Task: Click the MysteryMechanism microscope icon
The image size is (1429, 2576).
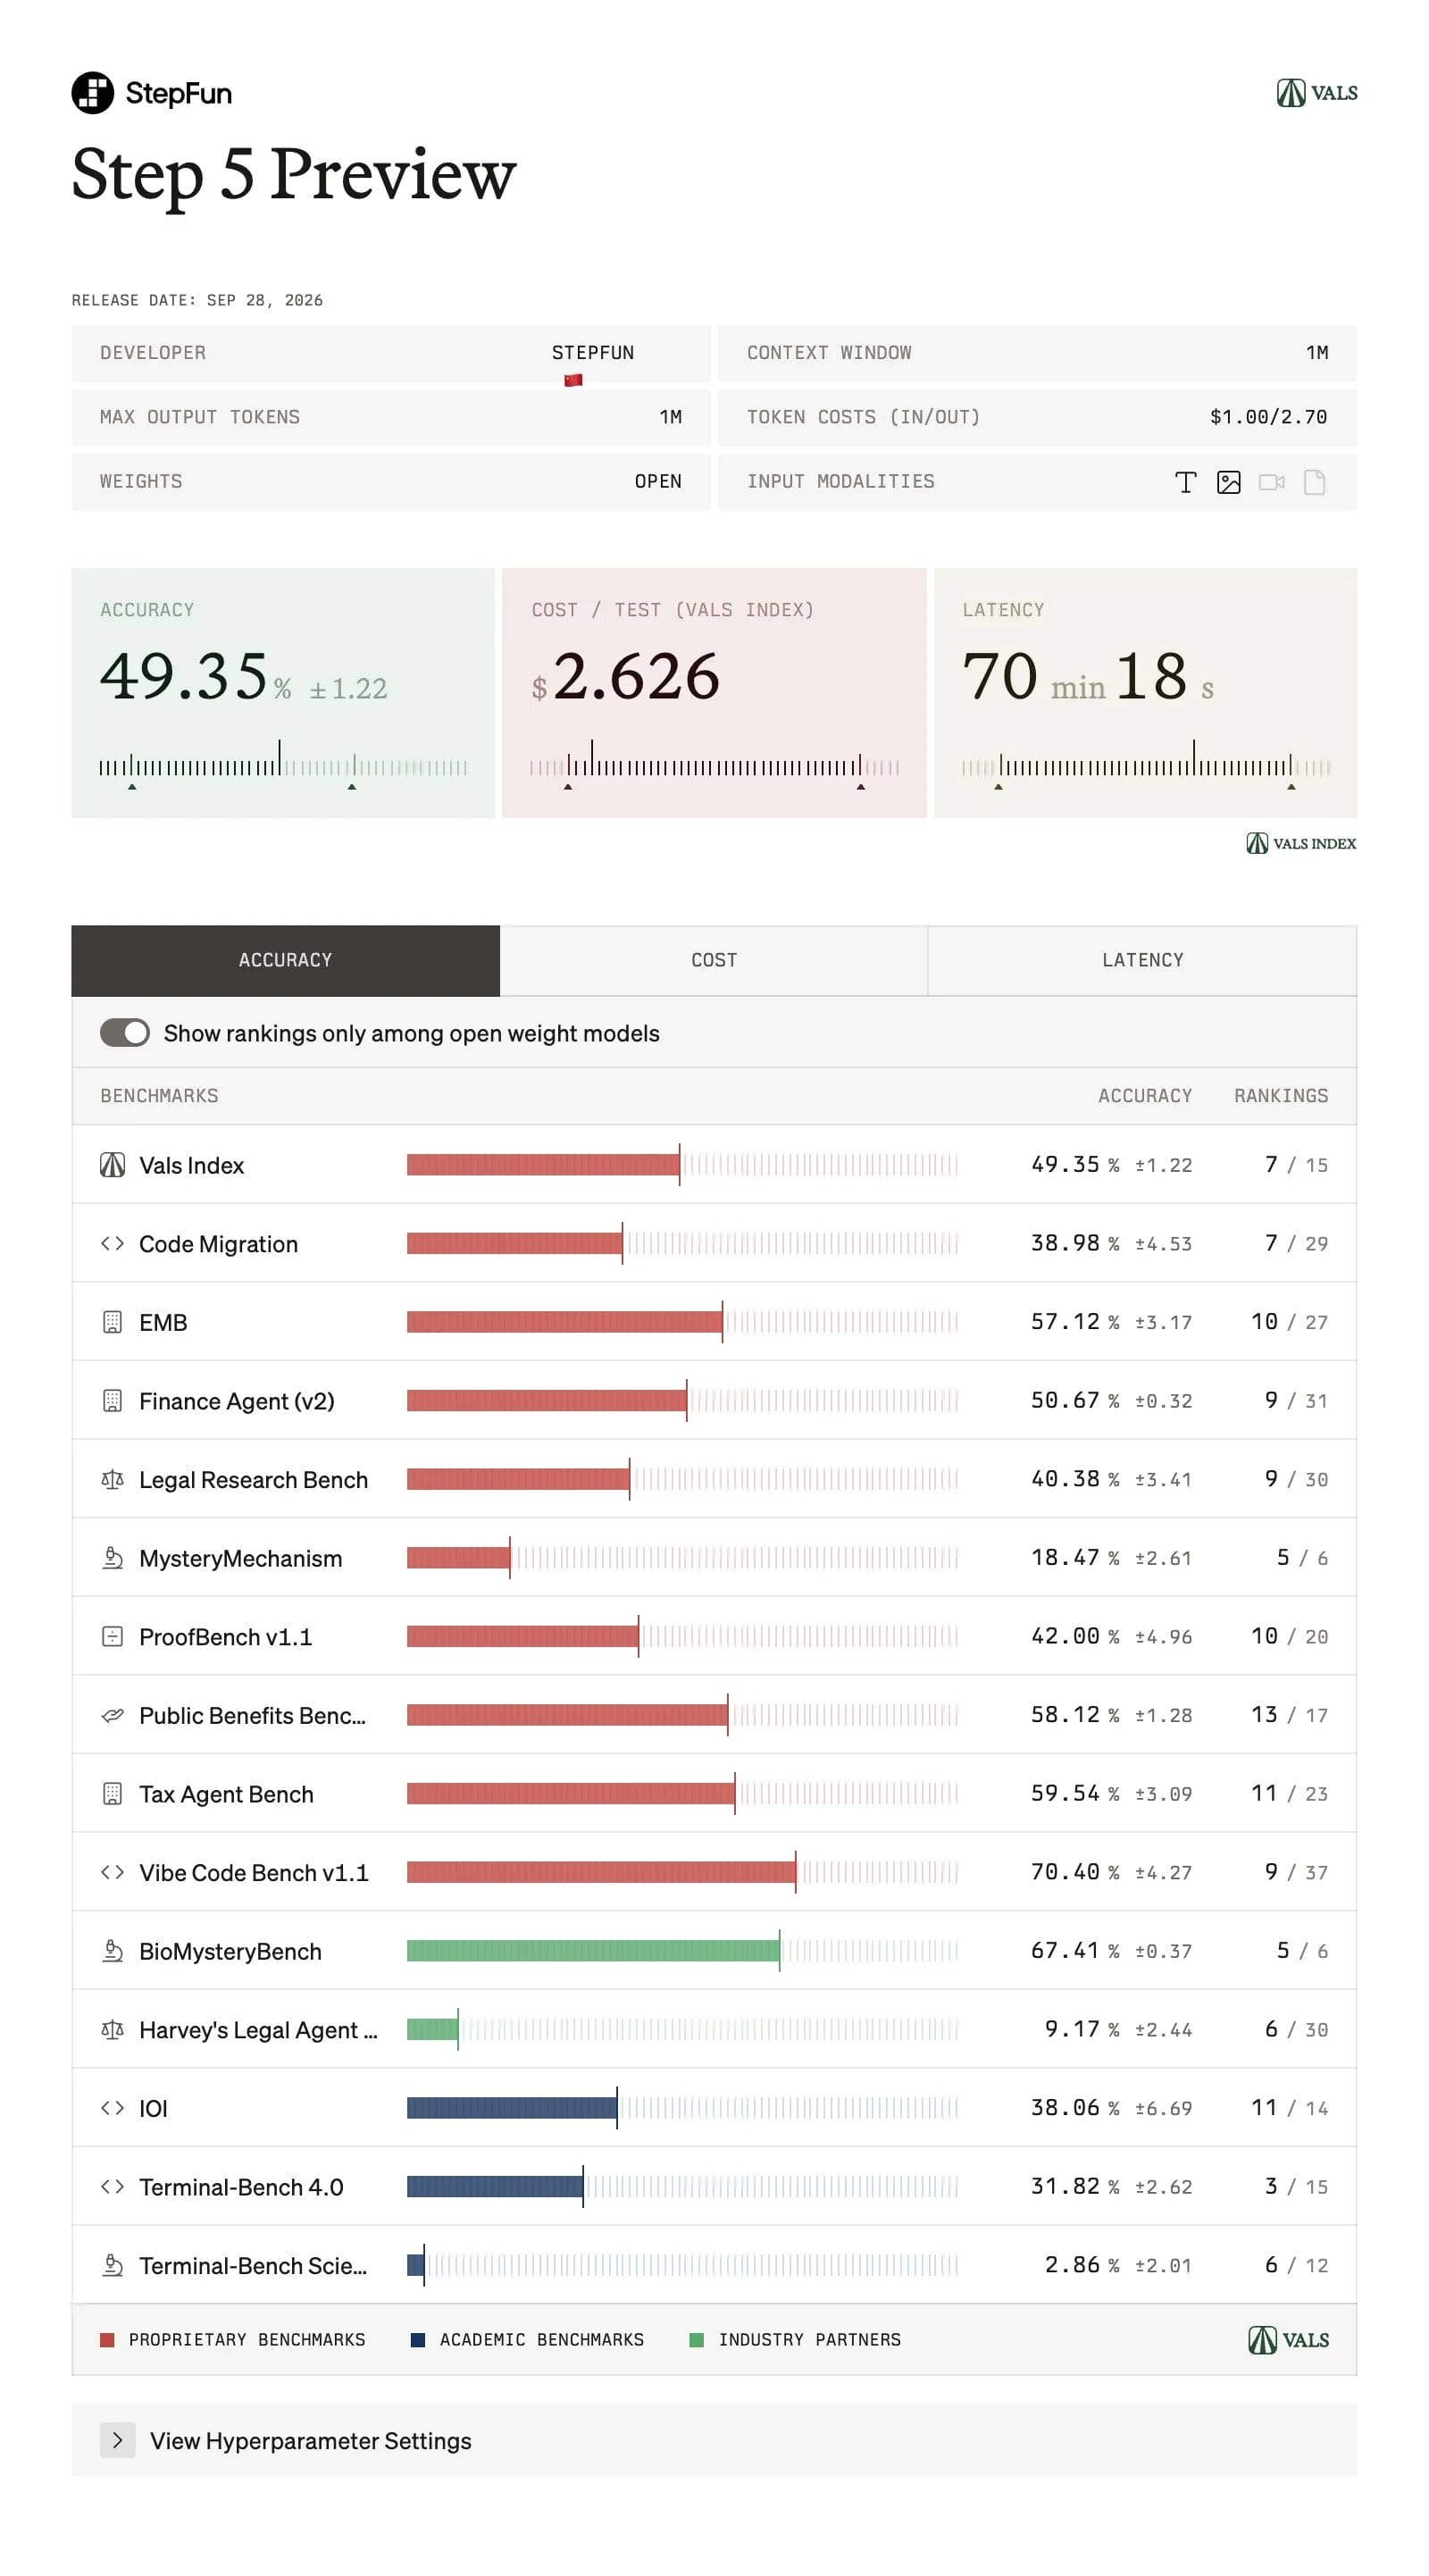Action: (112, 1558)
